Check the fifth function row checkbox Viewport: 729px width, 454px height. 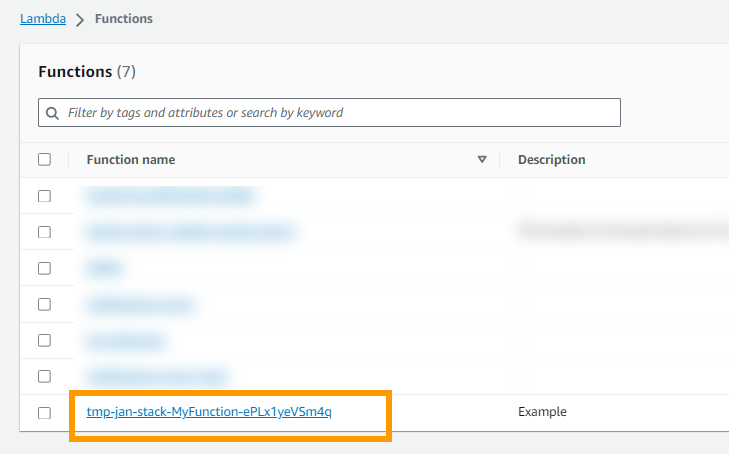44,340
